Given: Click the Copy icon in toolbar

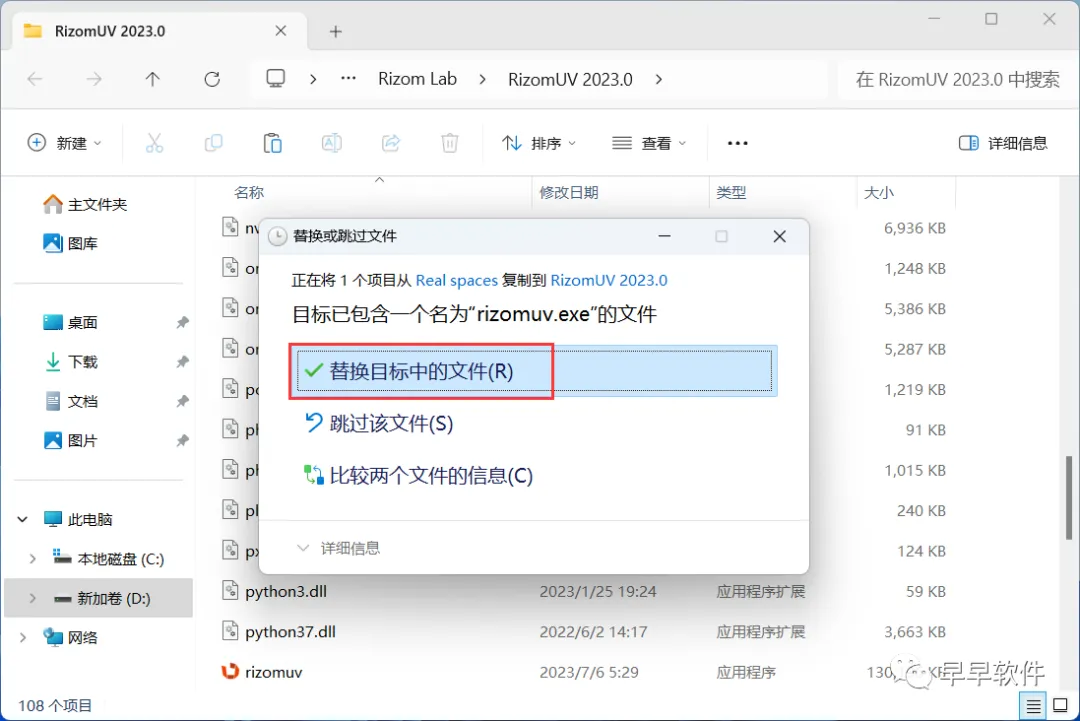Looking at the screenshot, I should point(214,143).
